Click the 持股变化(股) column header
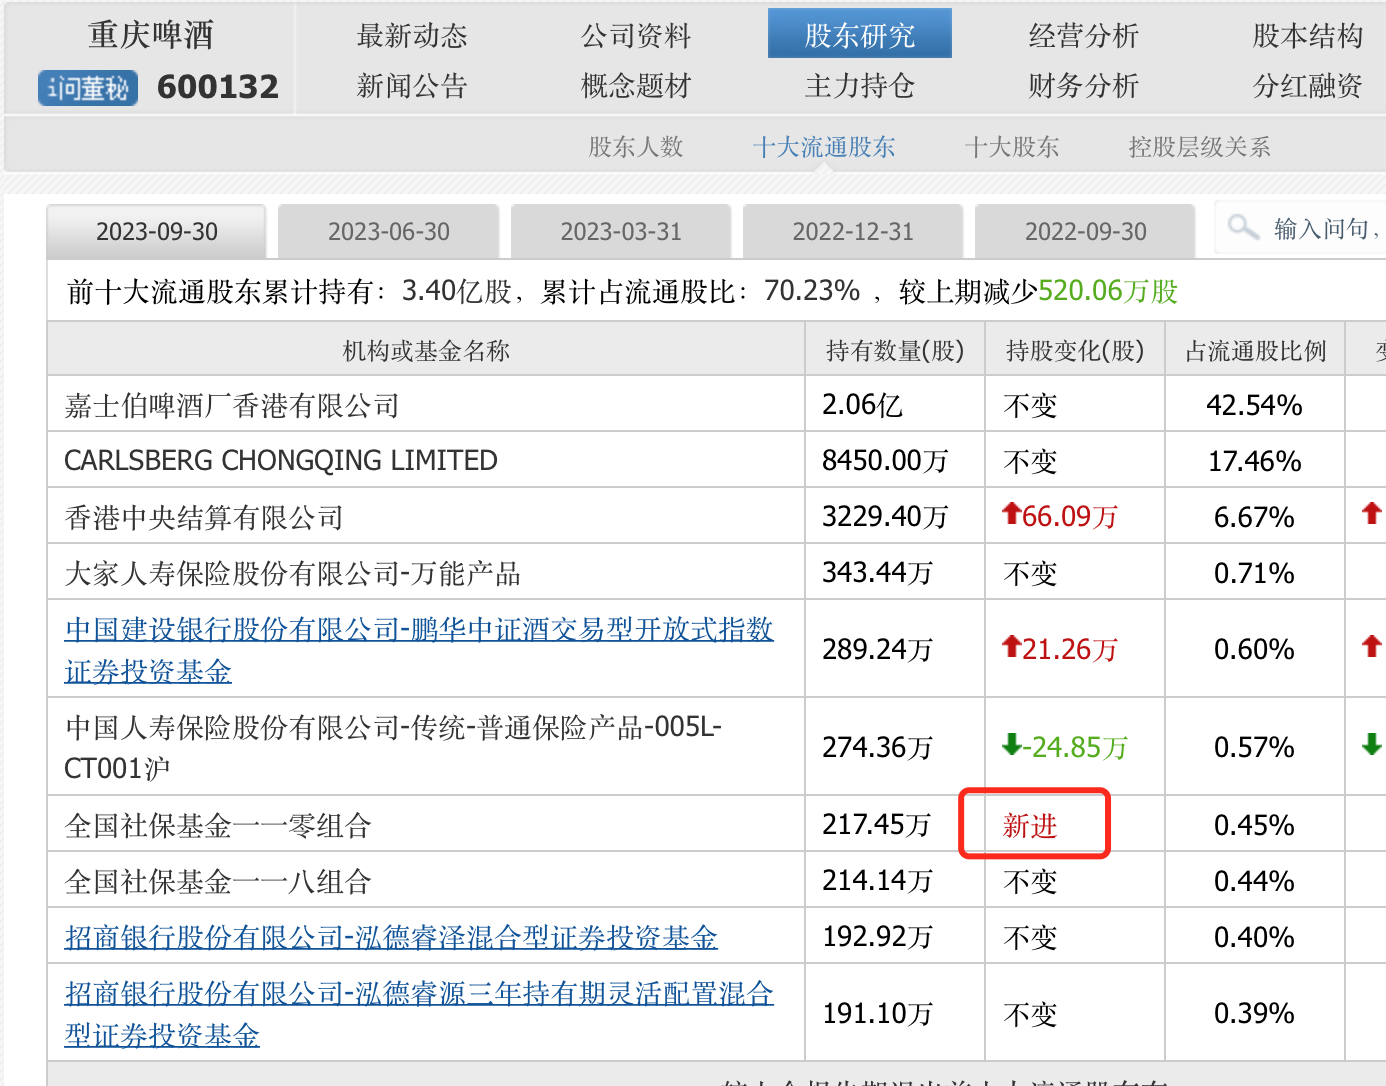Image resolution: width=1386 pixels, height=1086 pixels. pos(1075,351)
